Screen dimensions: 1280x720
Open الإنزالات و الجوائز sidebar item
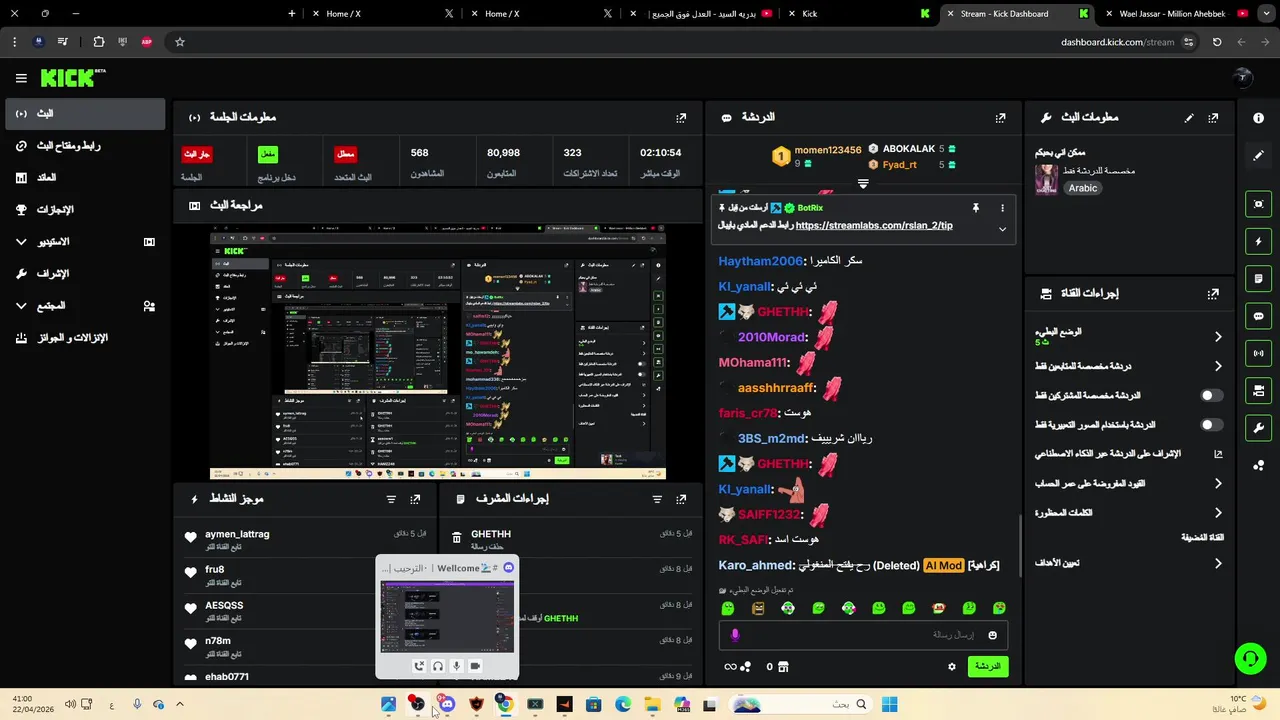coord(86,338)
